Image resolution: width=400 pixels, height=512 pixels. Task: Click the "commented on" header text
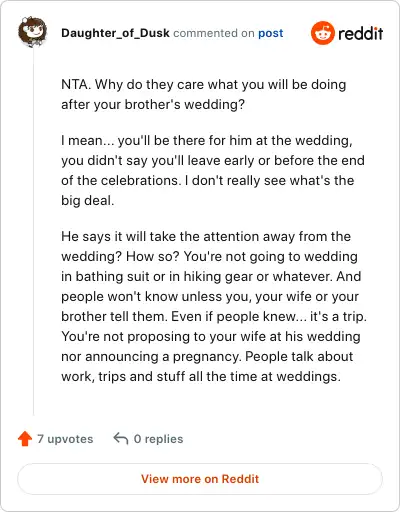(214, 33)
